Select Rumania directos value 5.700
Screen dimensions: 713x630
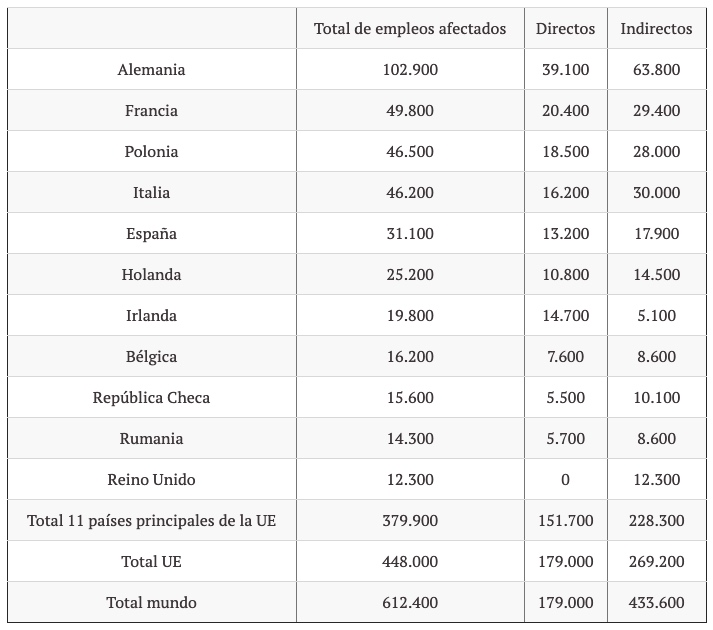point(565,439)
